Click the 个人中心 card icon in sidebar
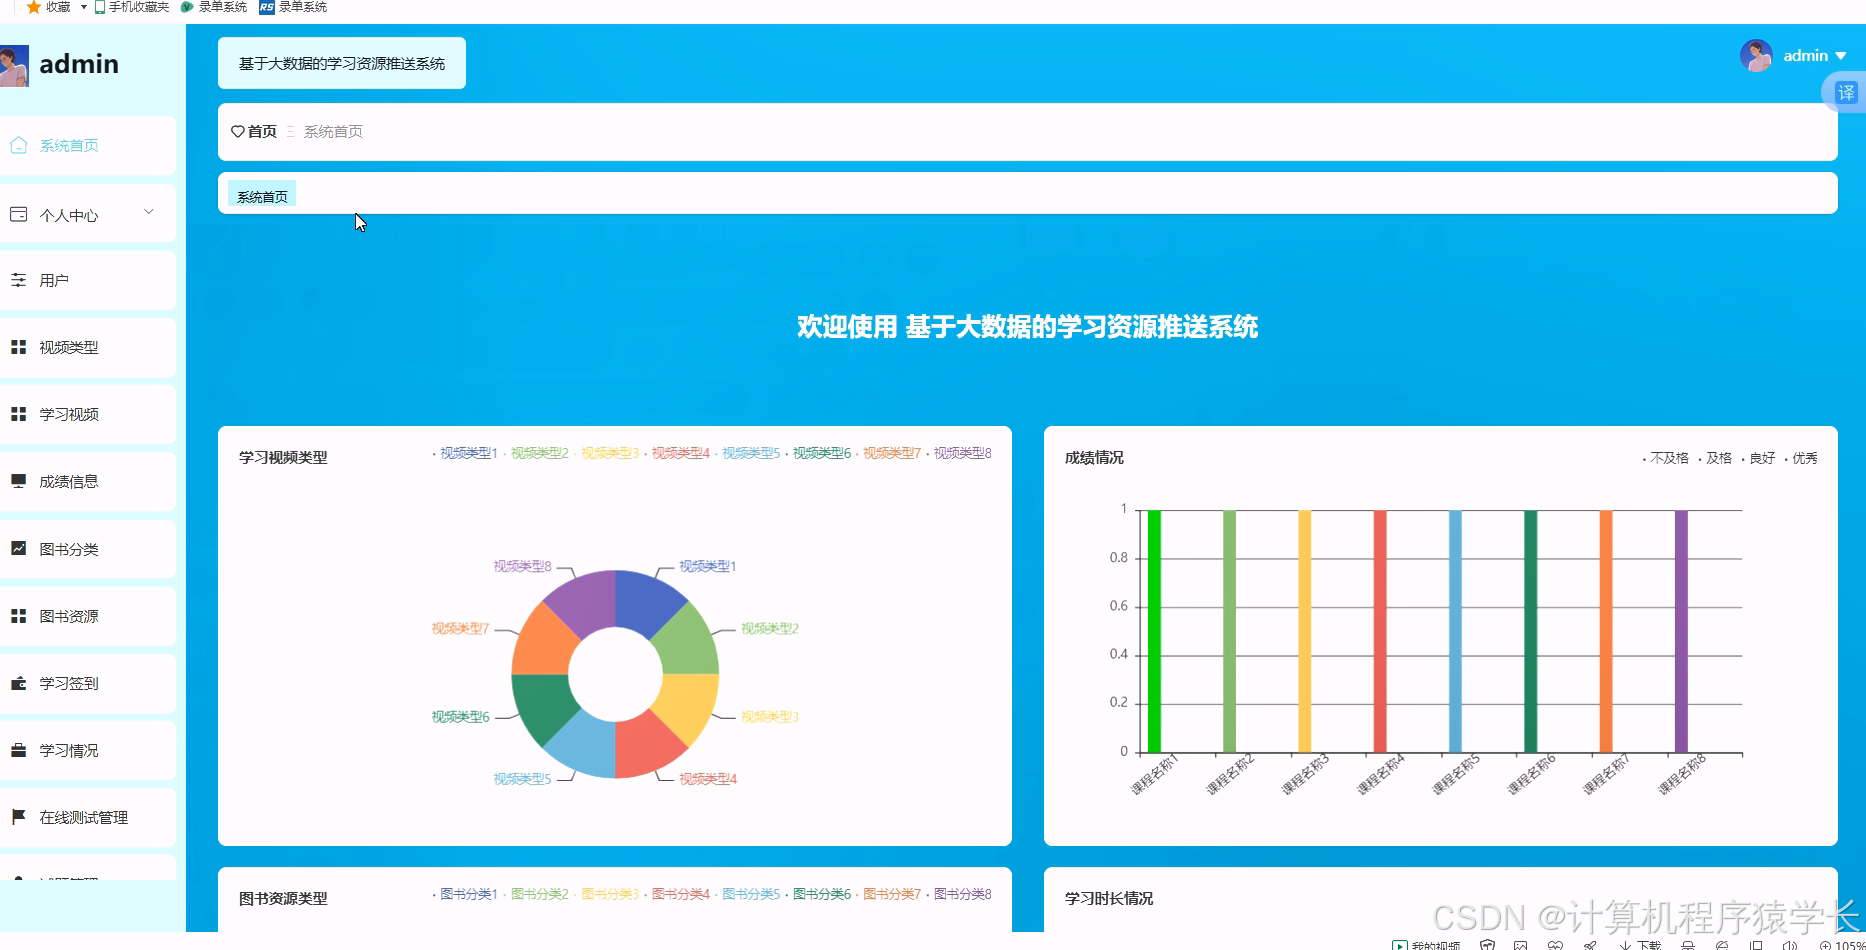This screenshot has height=950, width=1866. [x=18, y=214]
